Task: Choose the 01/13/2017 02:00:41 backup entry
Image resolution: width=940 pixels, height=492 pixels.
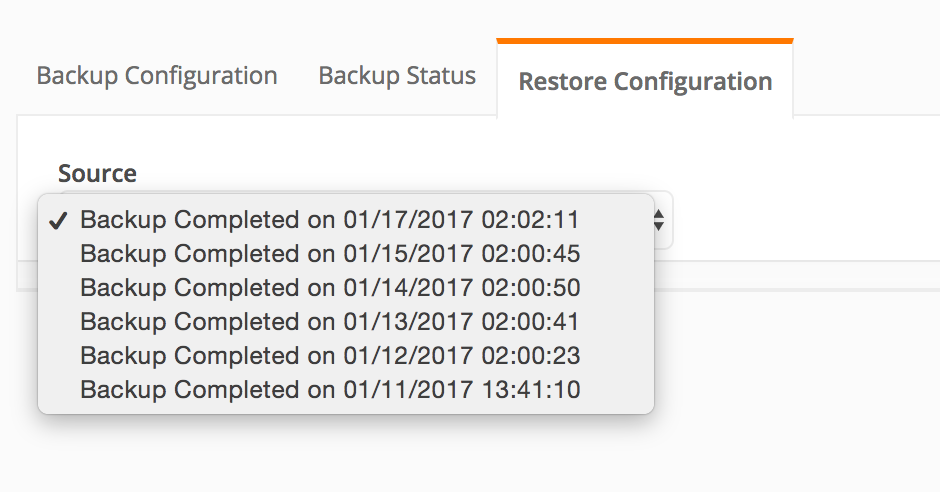Action: point(330,322)
